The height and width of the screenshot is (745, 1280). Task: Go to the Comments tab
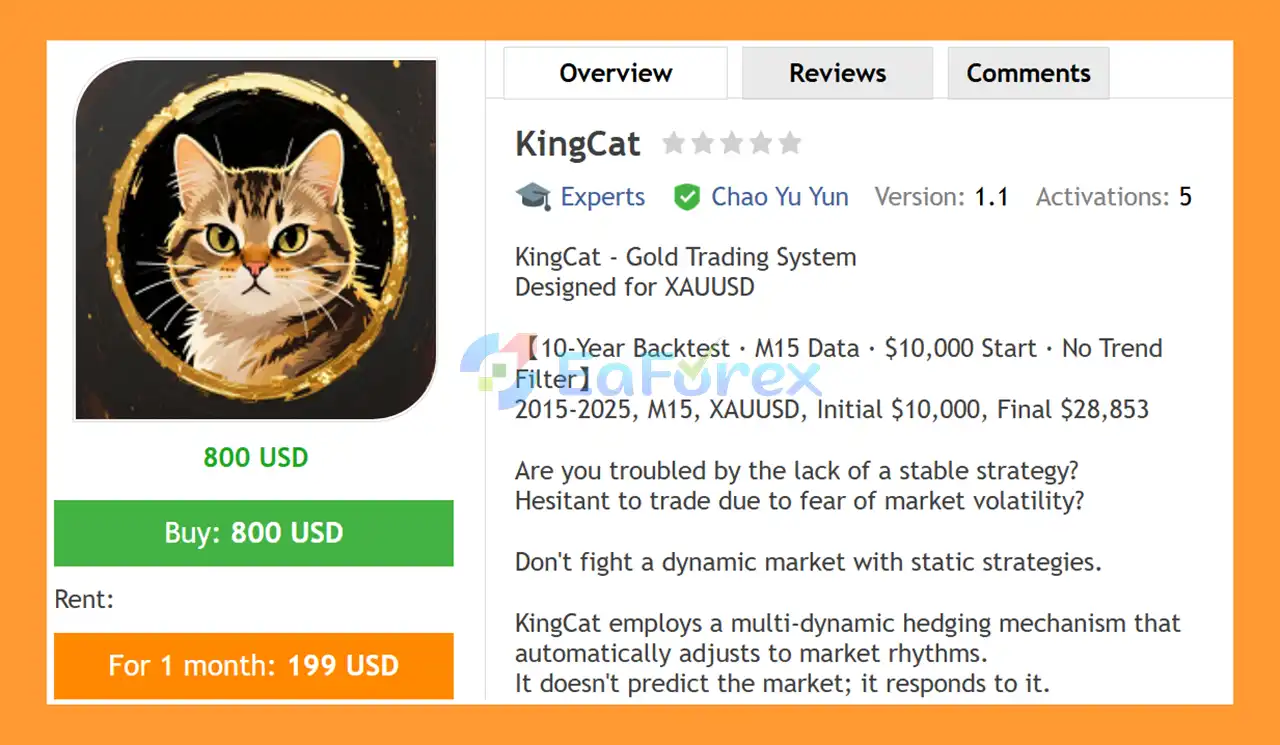[1028, 73]
